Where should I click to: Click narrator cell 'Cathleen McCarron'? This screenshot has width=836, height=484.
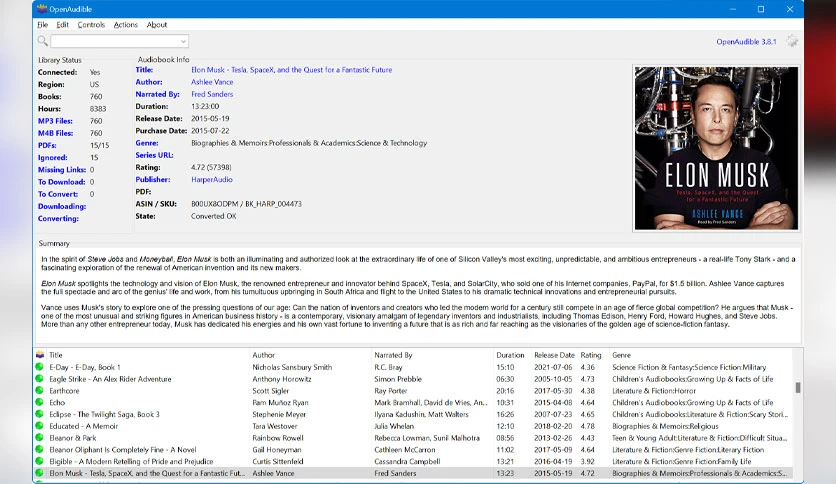pyautogui.click(x=405, y=449)
